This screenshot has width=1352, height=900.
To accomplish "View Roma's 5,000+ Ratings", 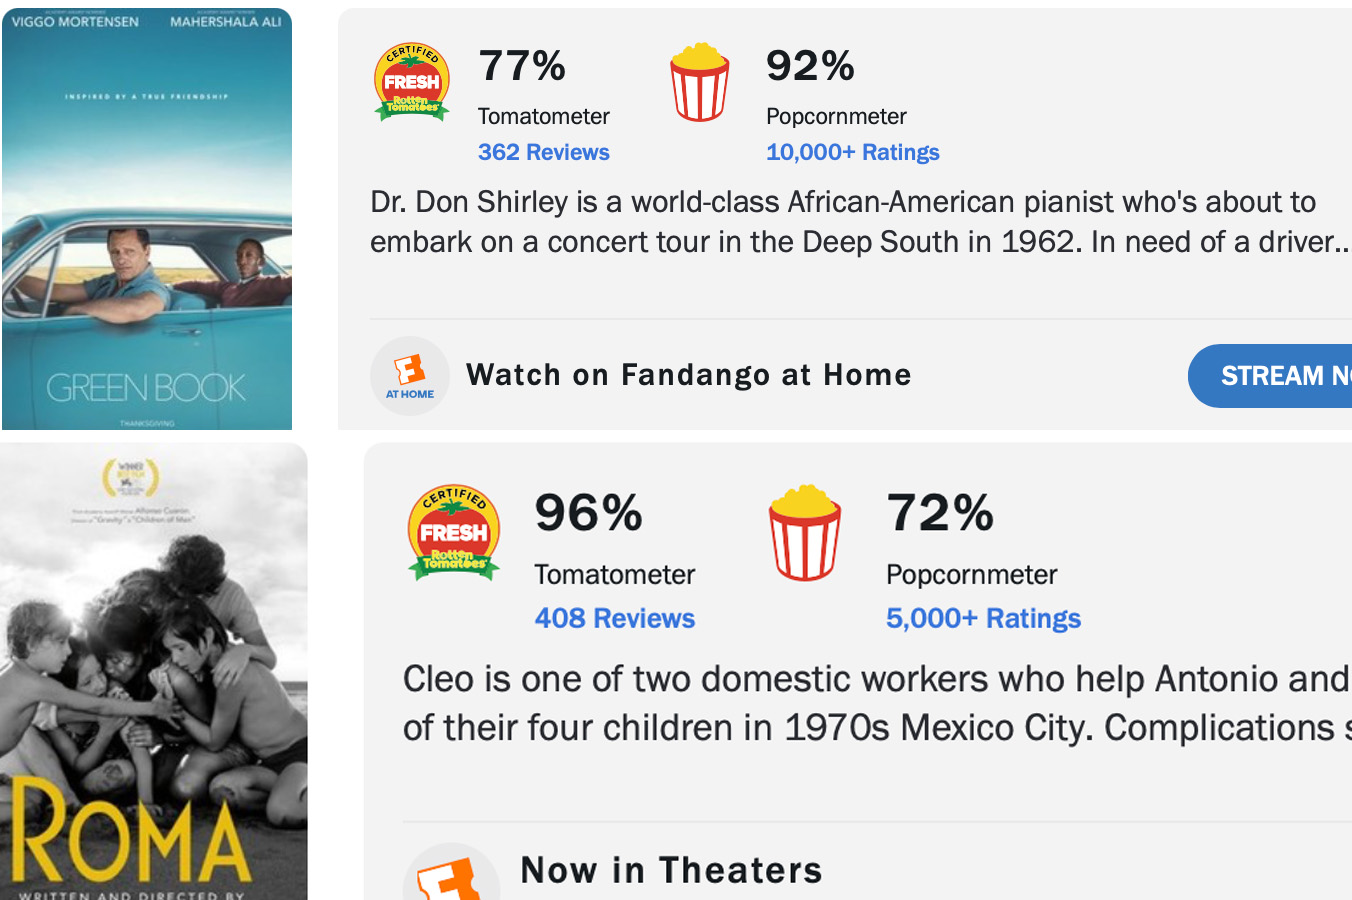I will coord(983,618).
